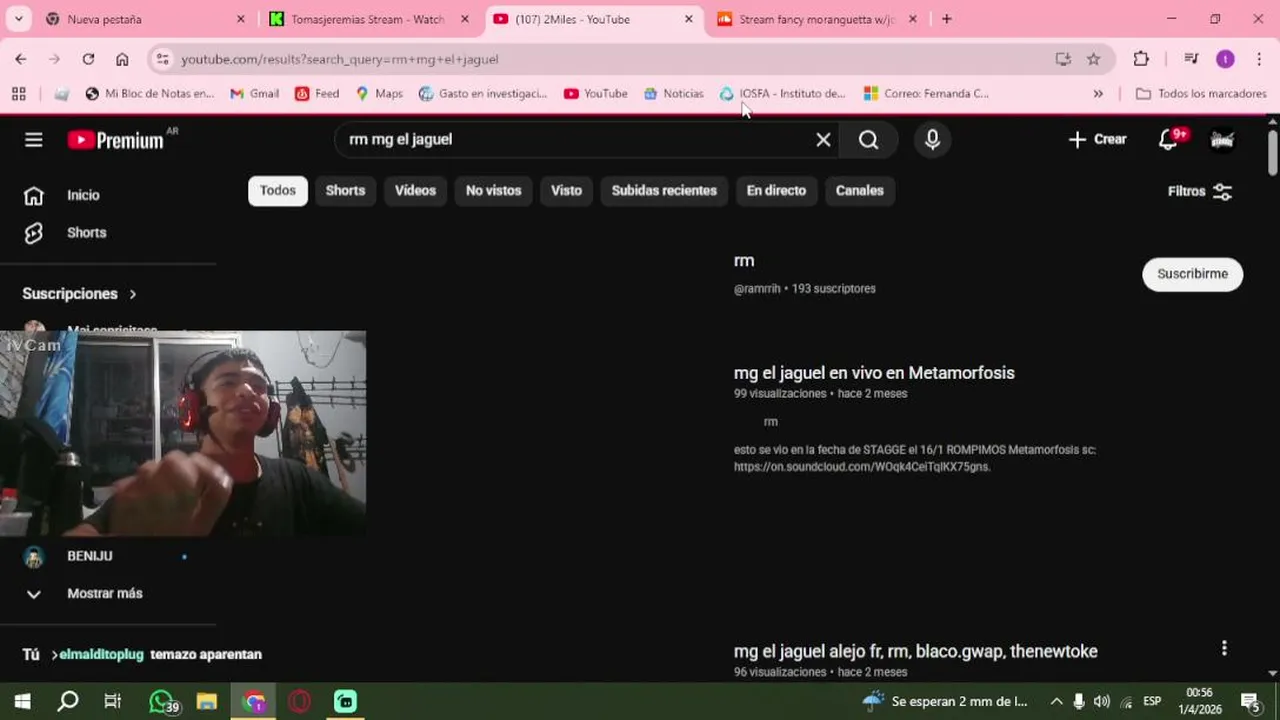Screen dimensions: 1280x720
Task: Open the rm channel result
Action: point(744,261)
